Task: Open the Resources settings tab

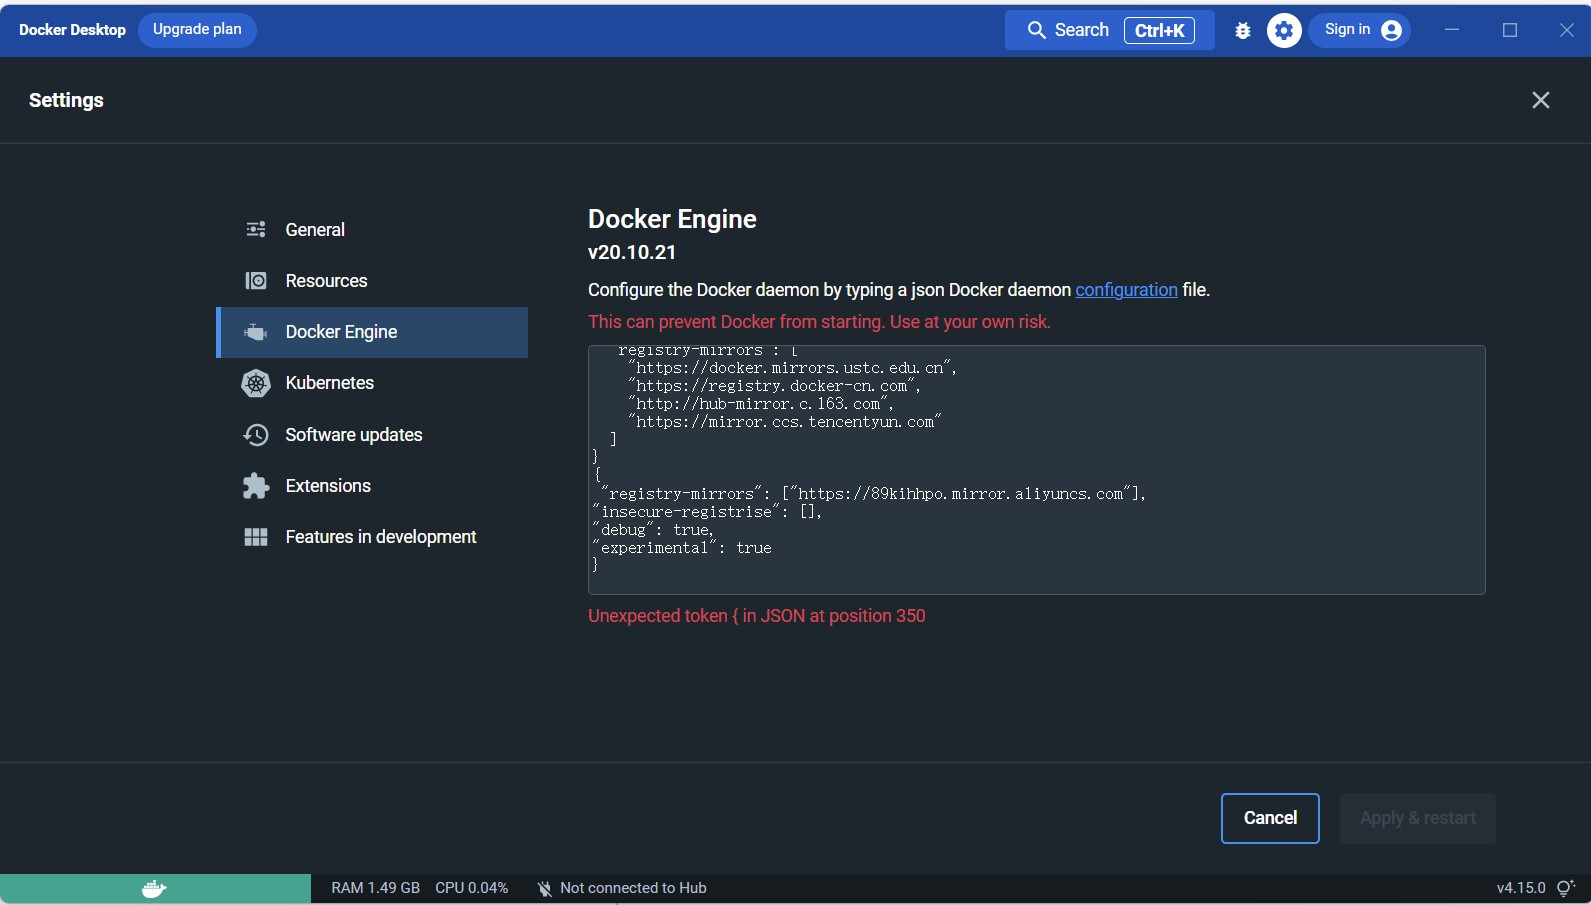Action: [372, 281]
